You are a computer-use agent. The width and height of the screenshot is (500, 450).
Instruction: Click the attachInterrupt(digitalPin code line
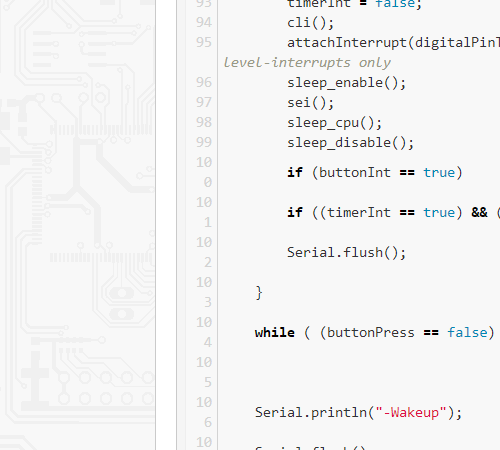[x=394, y=43]
